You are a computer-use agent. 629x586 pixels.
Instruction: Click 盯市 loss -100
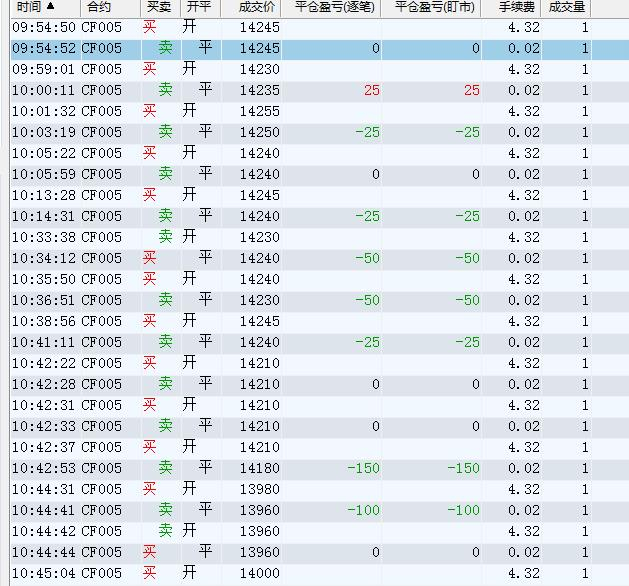click(464, 510)
